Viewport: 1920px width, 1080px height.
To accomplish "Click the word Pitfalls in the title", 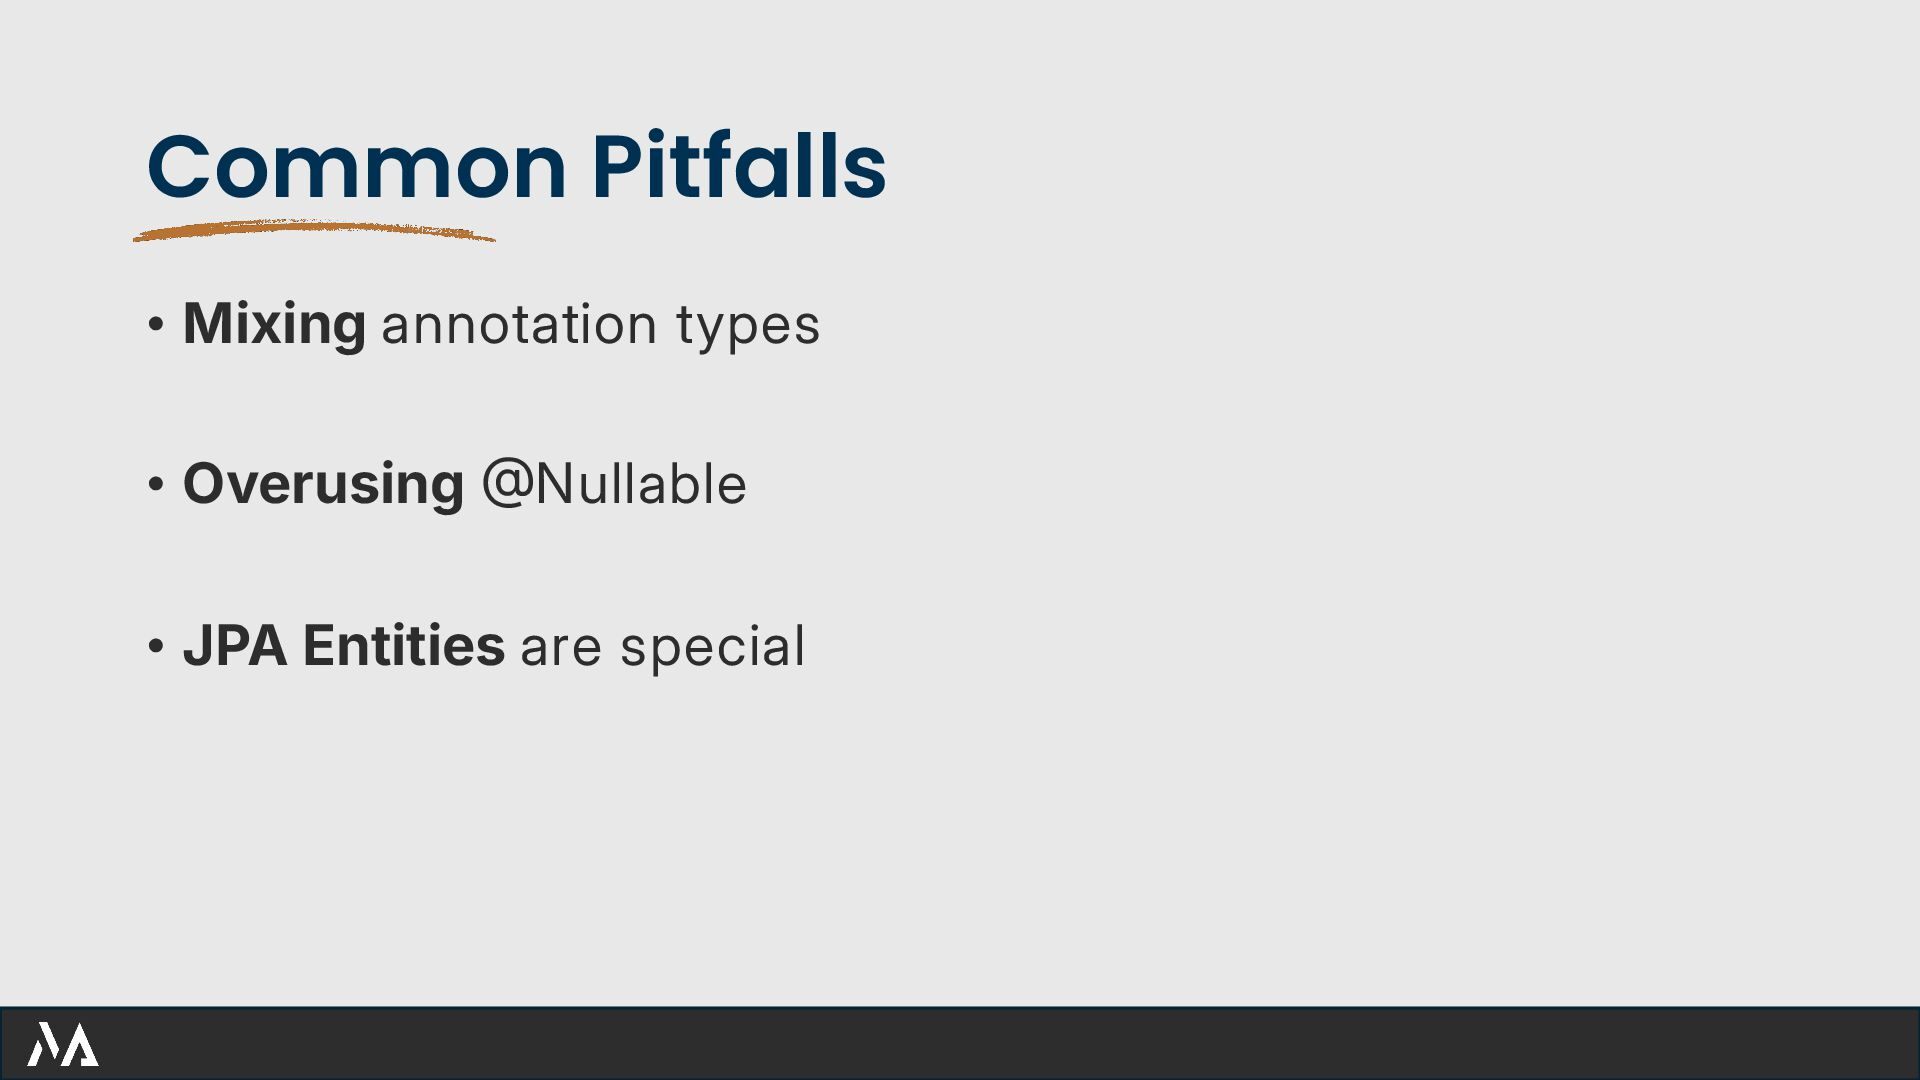I will (739, 165).
